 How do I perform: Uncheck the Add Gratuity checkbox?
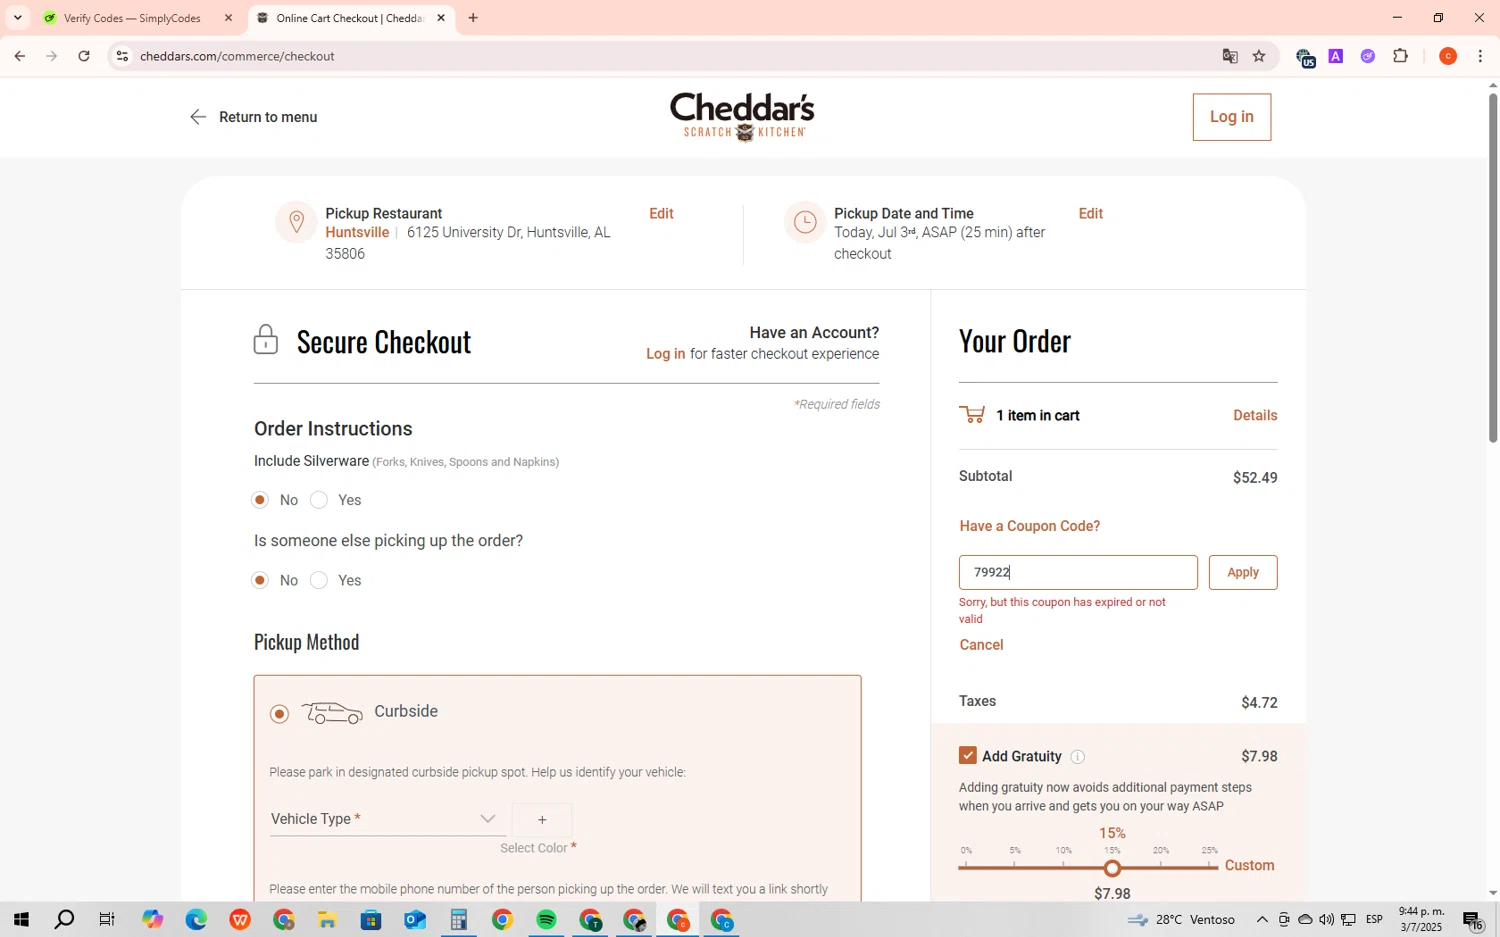[967, 756]
